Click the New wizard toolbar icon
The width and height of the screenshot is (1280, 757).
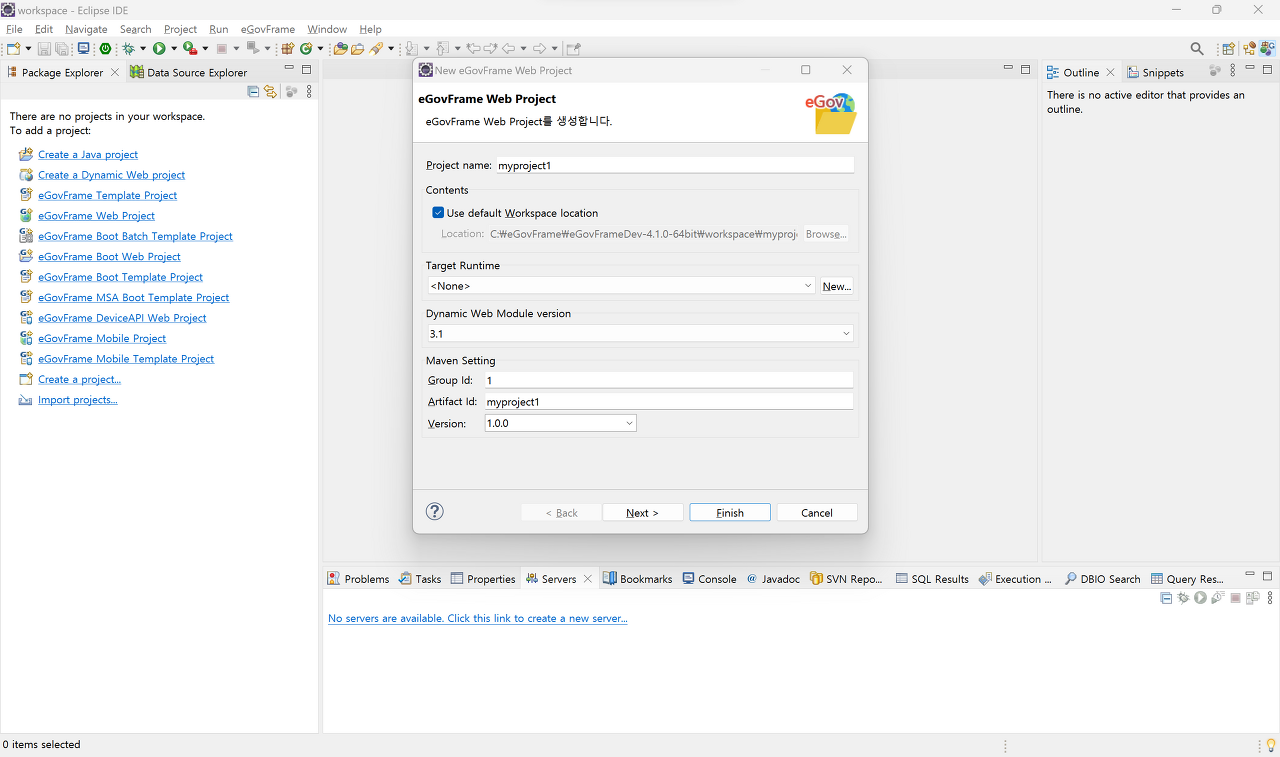tap(13, 48)
